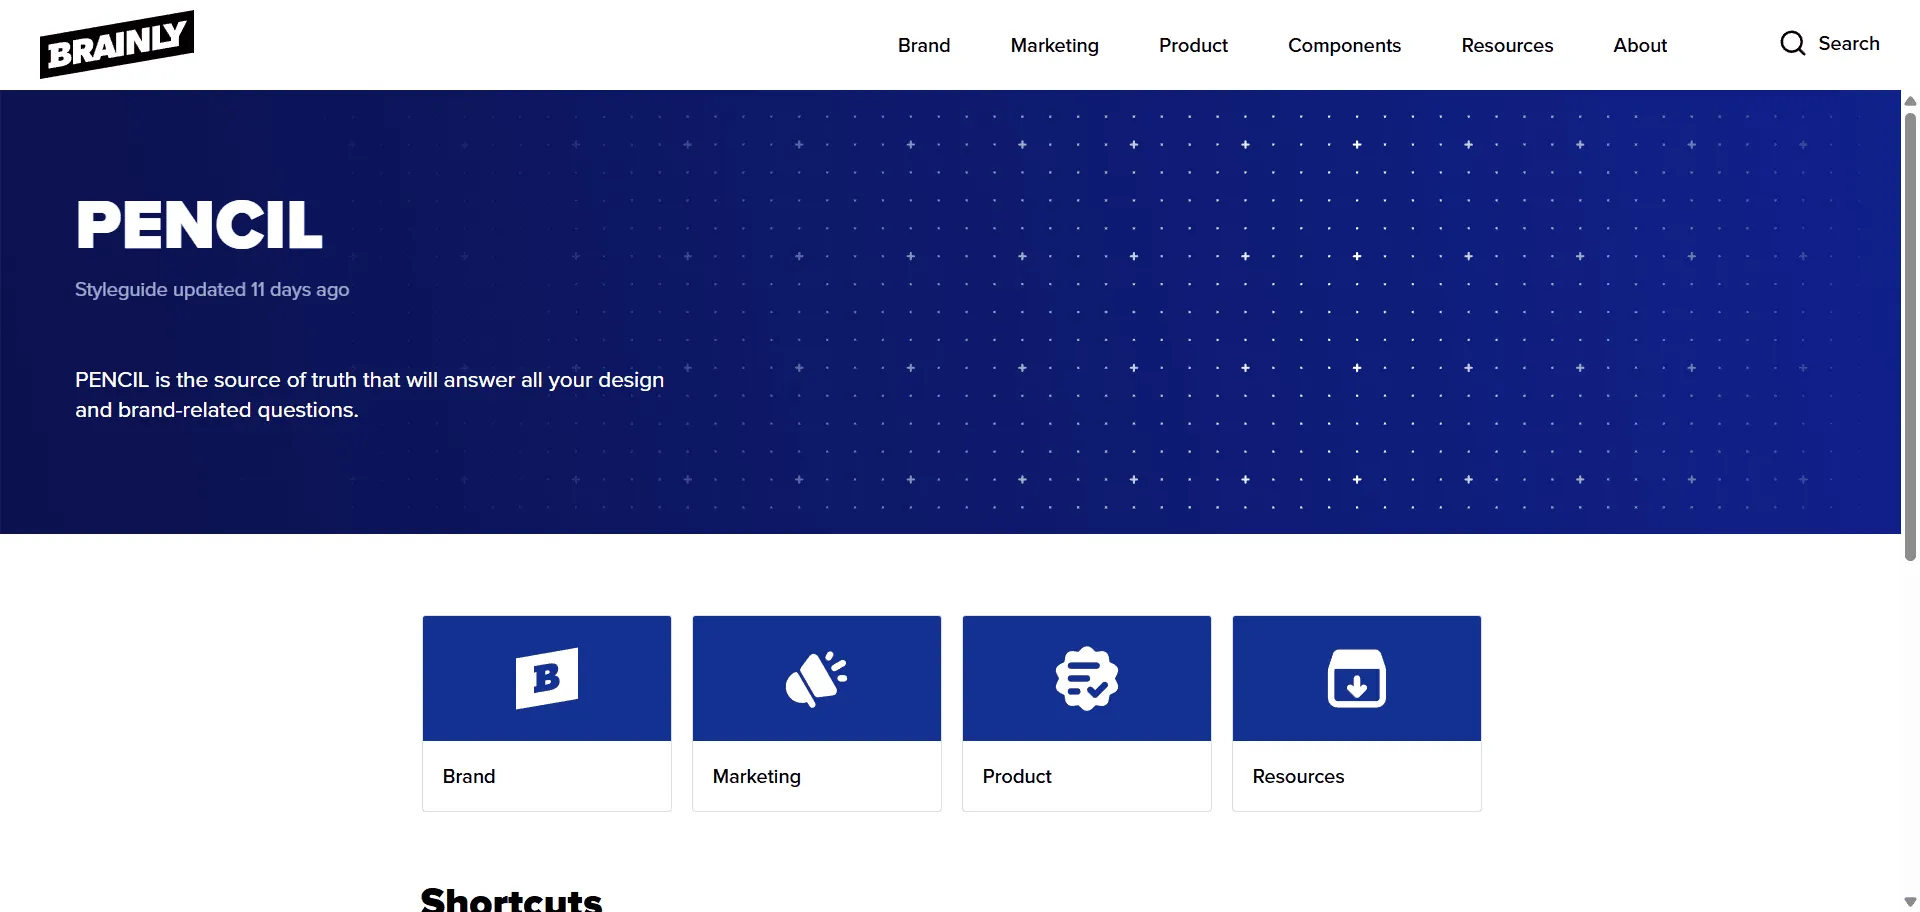Click the vertical page scrollbar thumb

(1910, 335)
